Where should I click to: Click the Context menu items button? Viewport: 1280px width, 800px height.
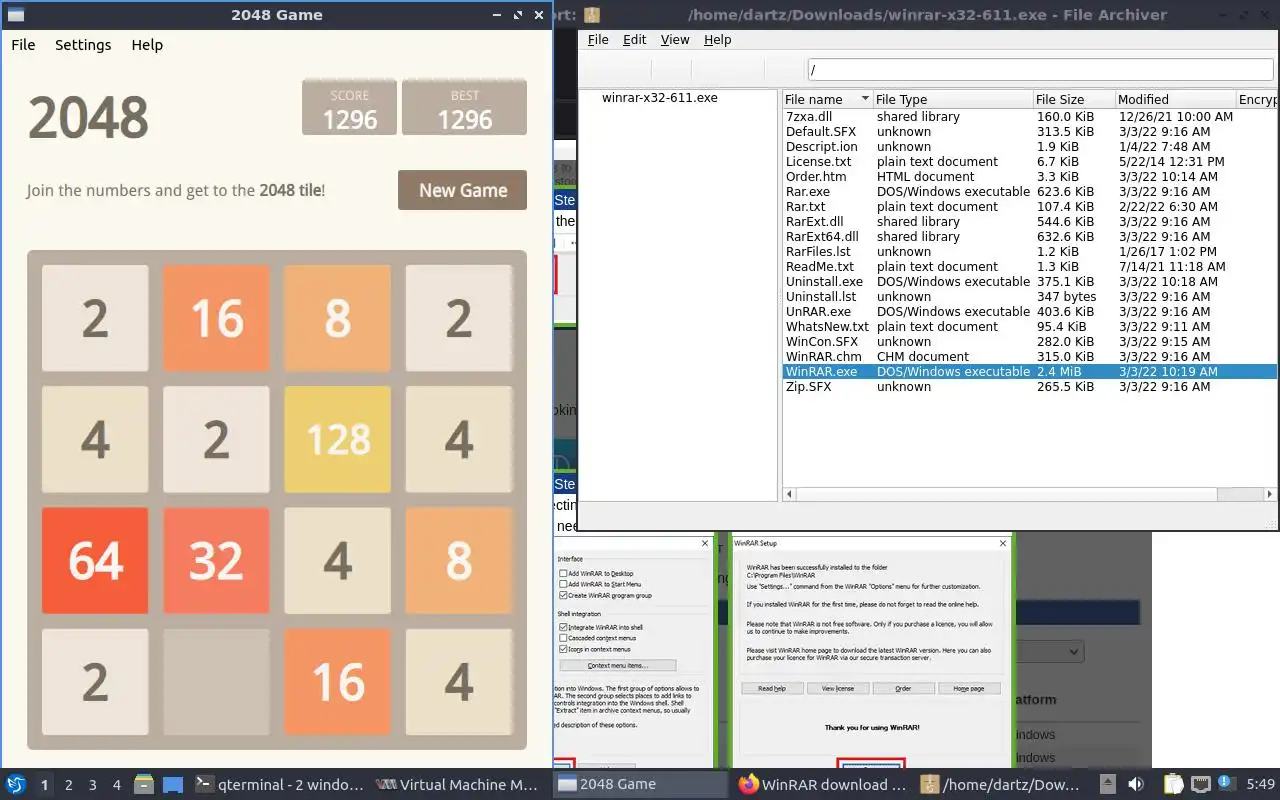tap(618, 666)
